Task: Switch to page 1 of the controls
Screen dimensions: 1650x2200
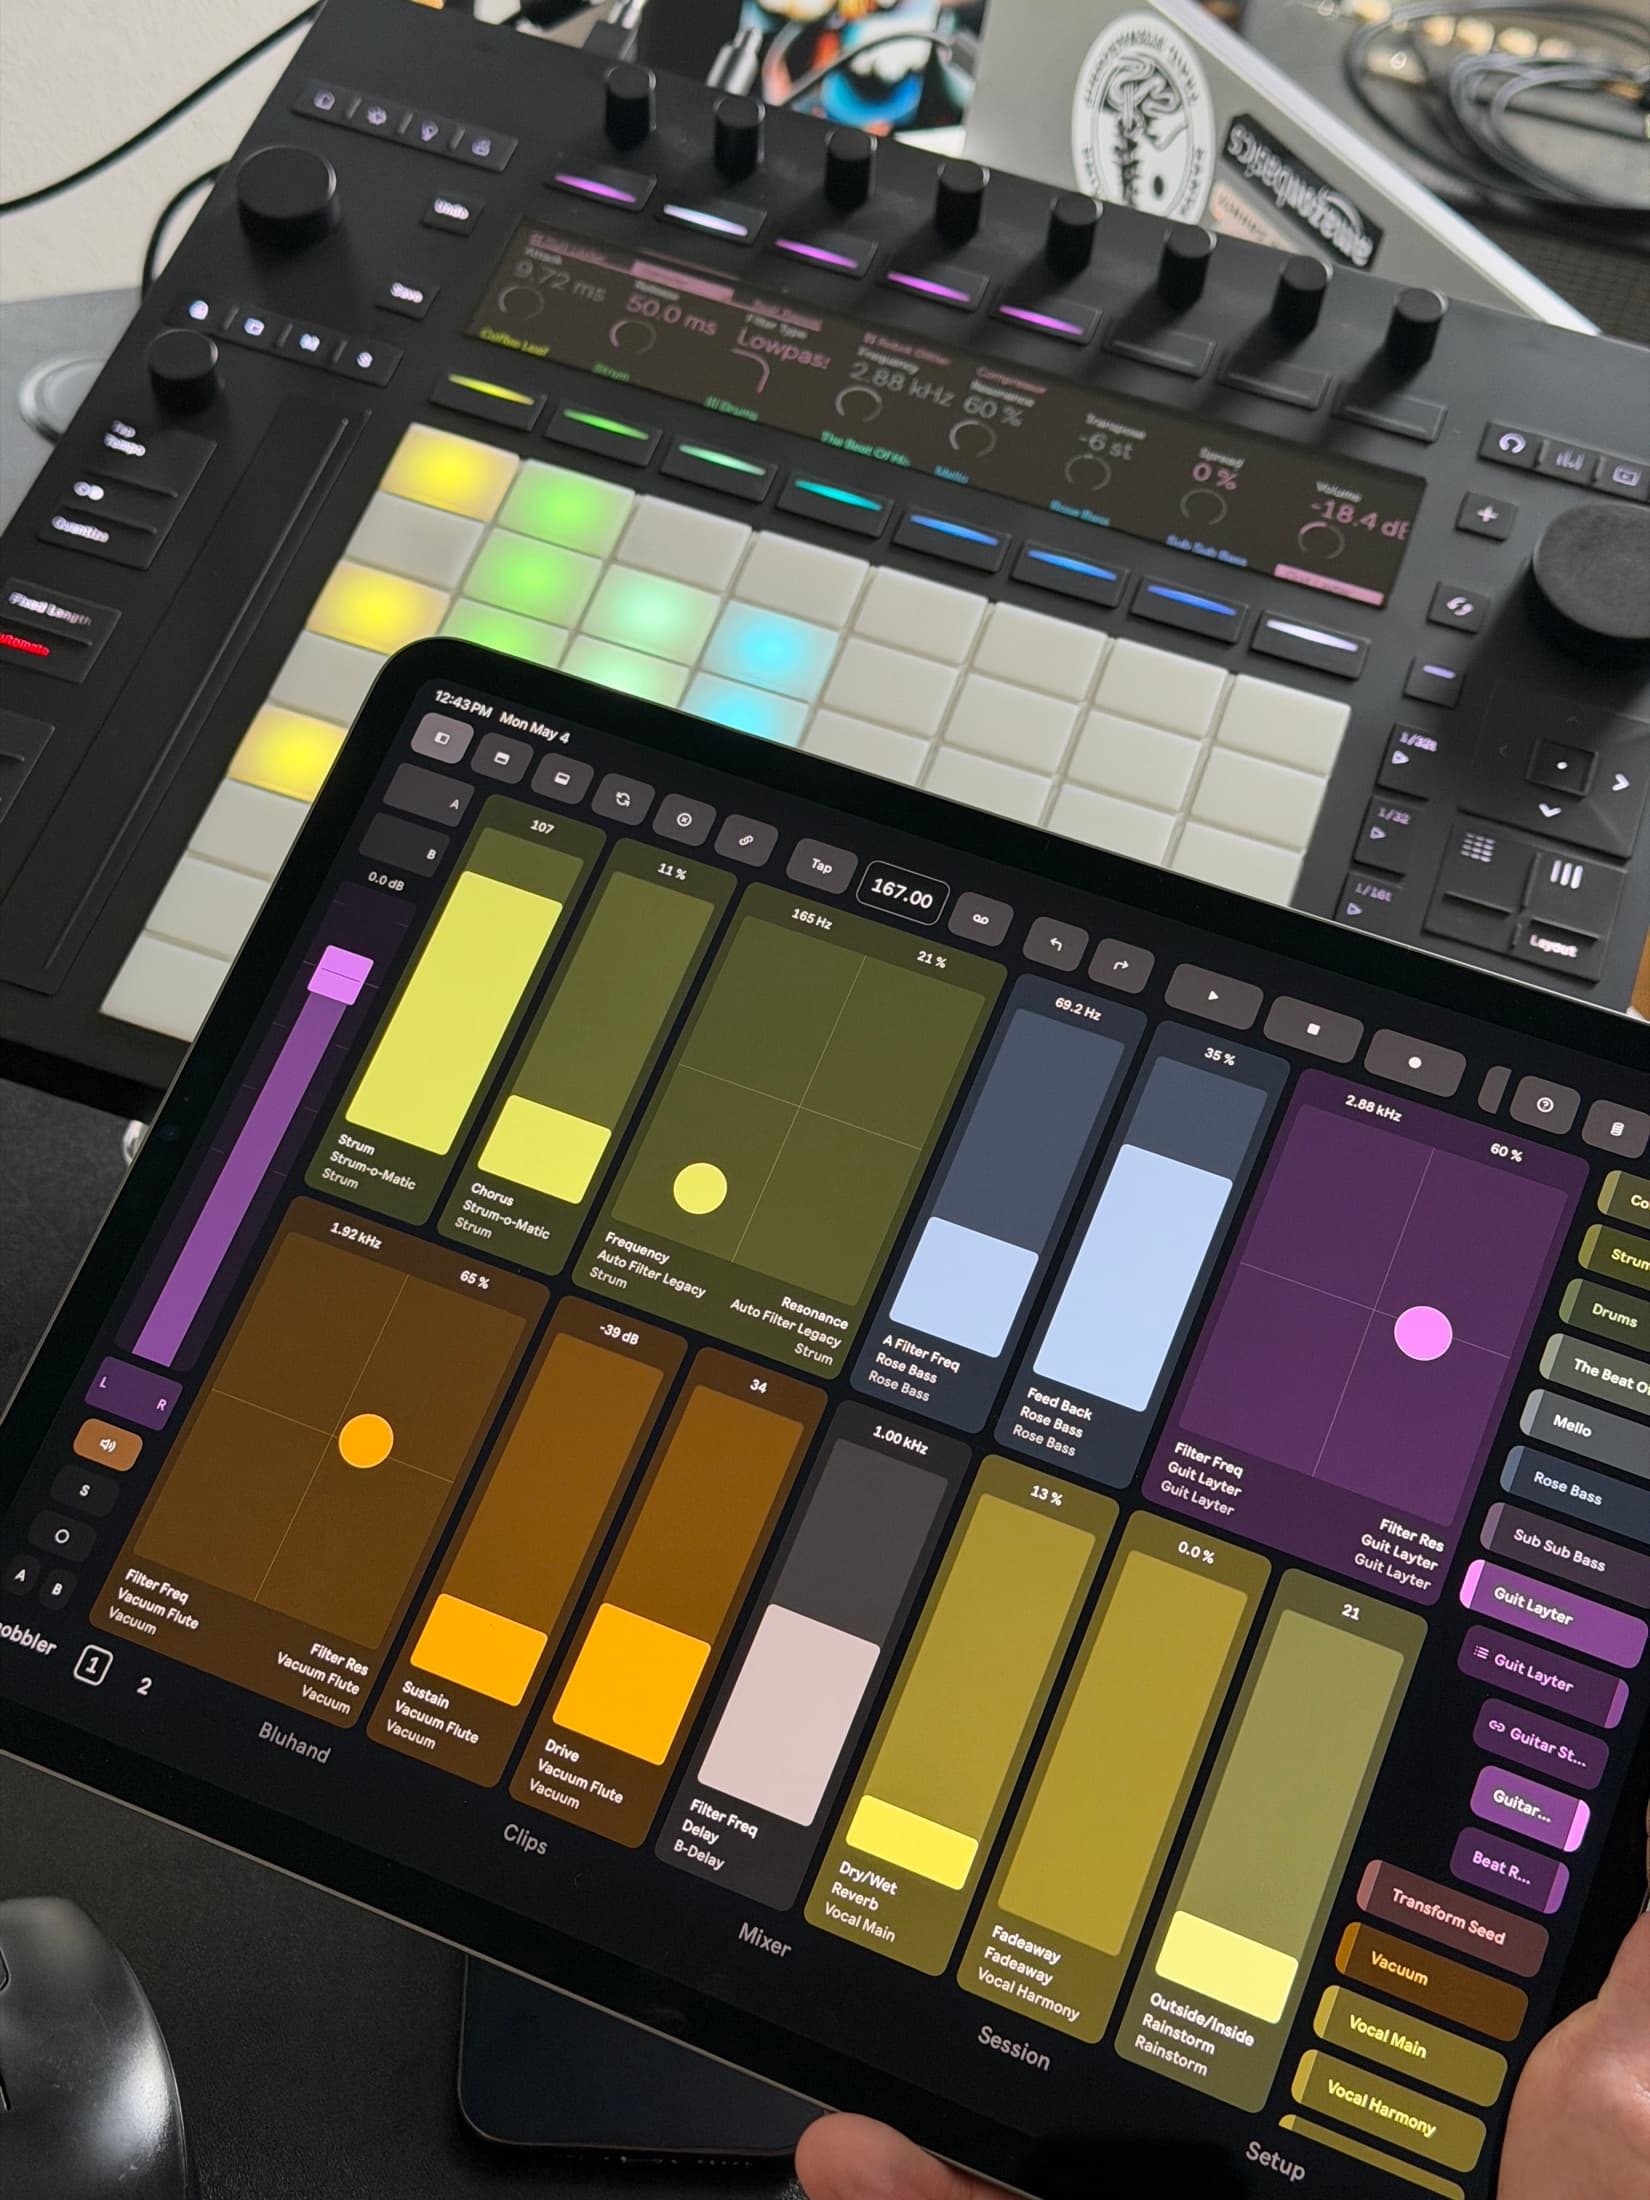Action: point(93,1663)
